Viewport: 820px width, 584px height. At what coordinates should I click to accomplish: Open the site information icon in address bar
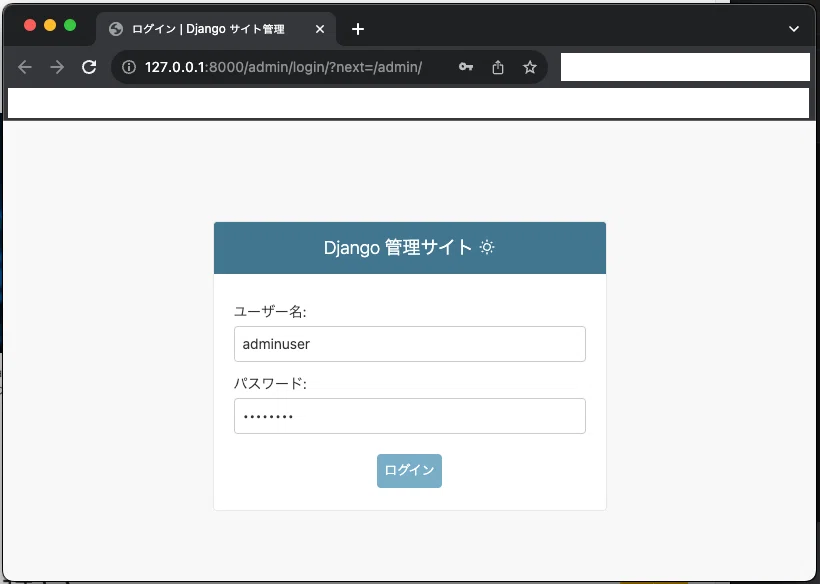click(129, 67)
